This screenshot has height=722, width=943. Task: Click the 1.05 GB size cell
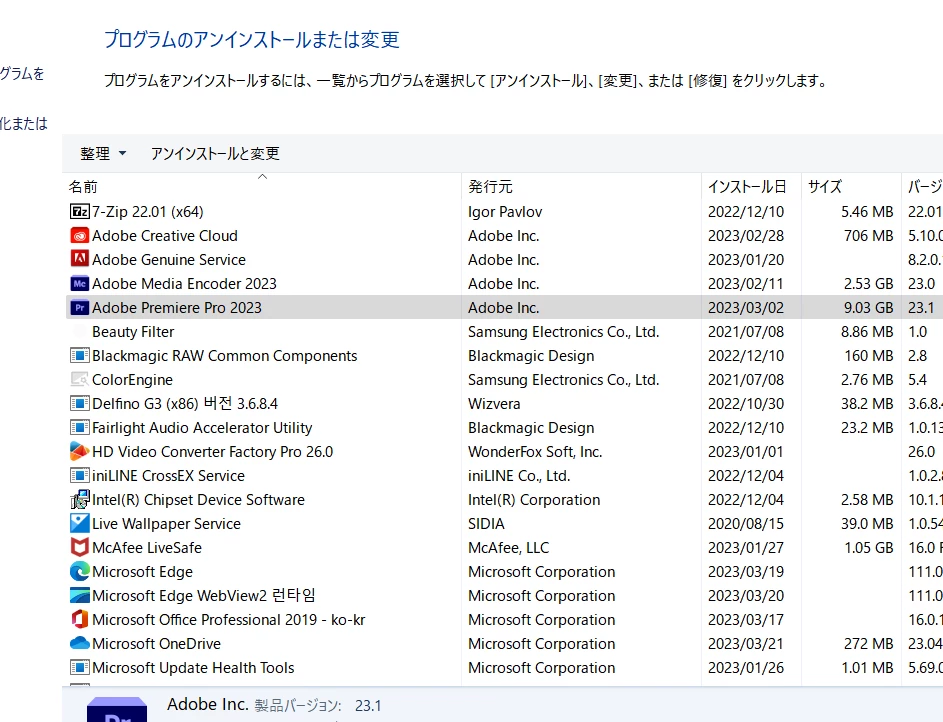(x=869, y=548)
